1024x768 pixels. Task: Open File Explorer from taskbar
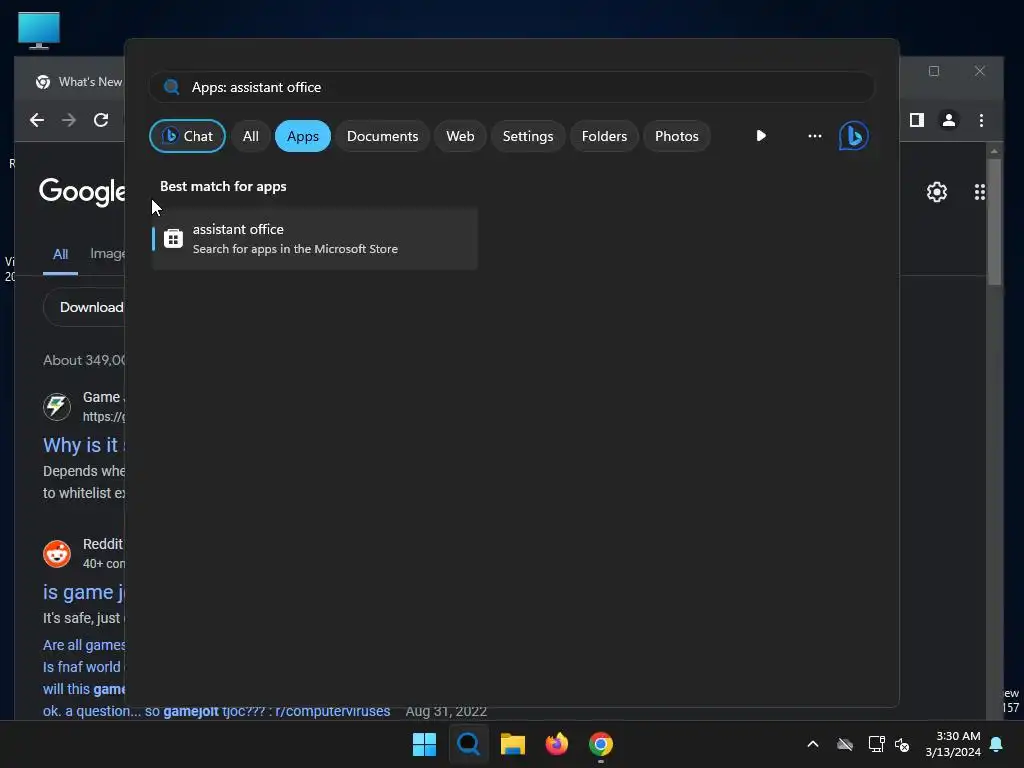pyautogui.click(x=513, y=744)
